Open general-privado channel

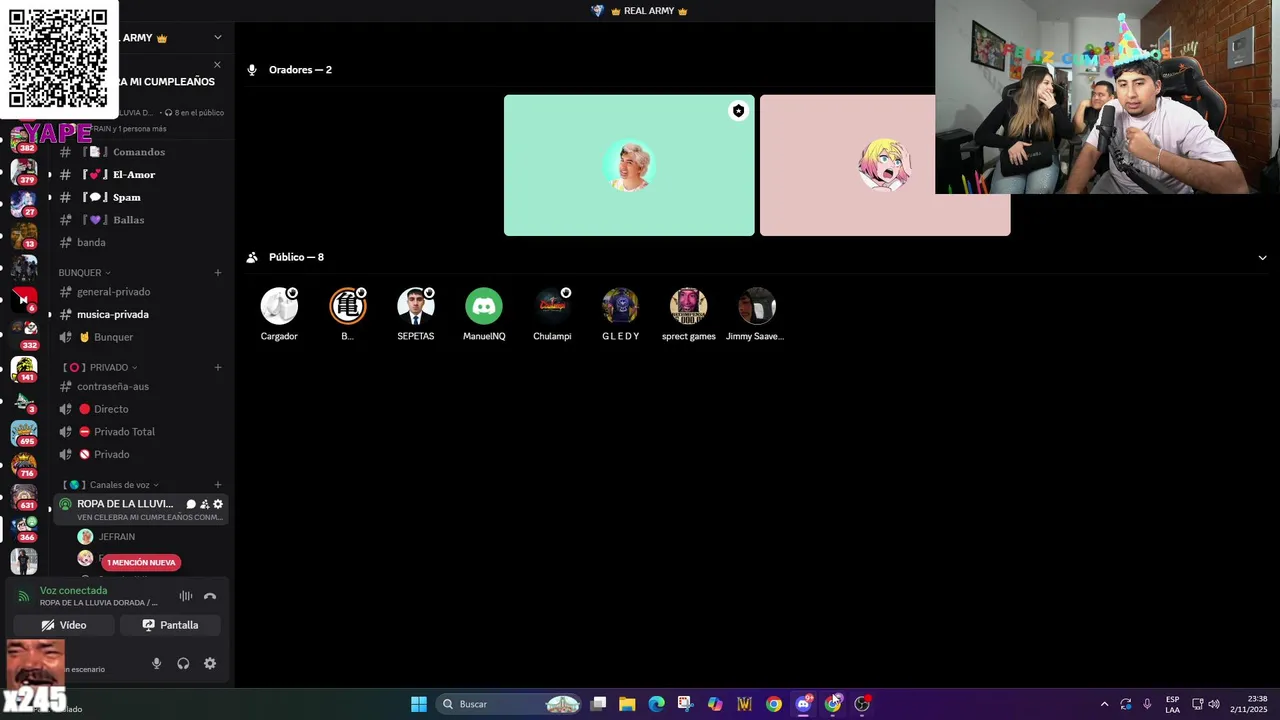[x=140, y=292]
